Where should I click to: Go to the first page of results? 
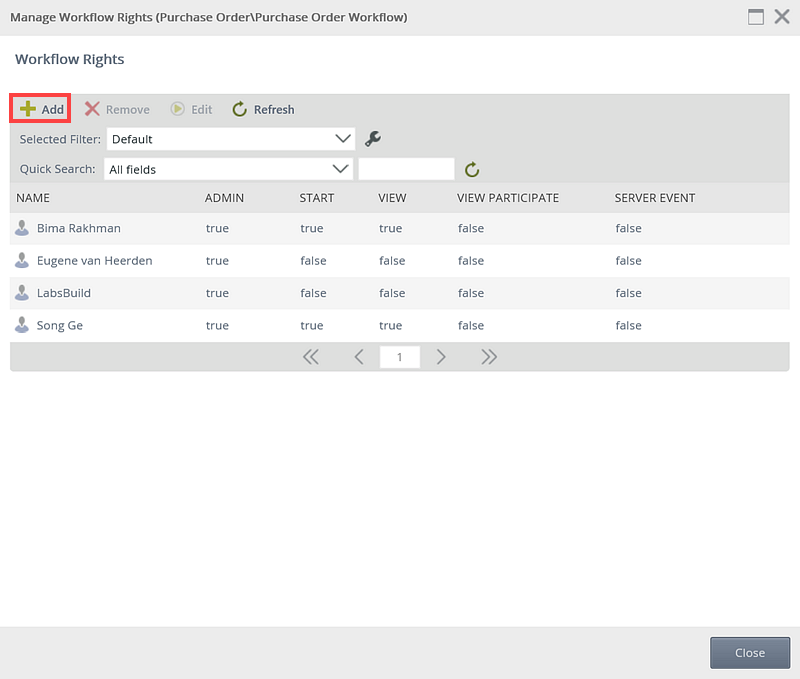pyautogui.click(x=311, y=357)
